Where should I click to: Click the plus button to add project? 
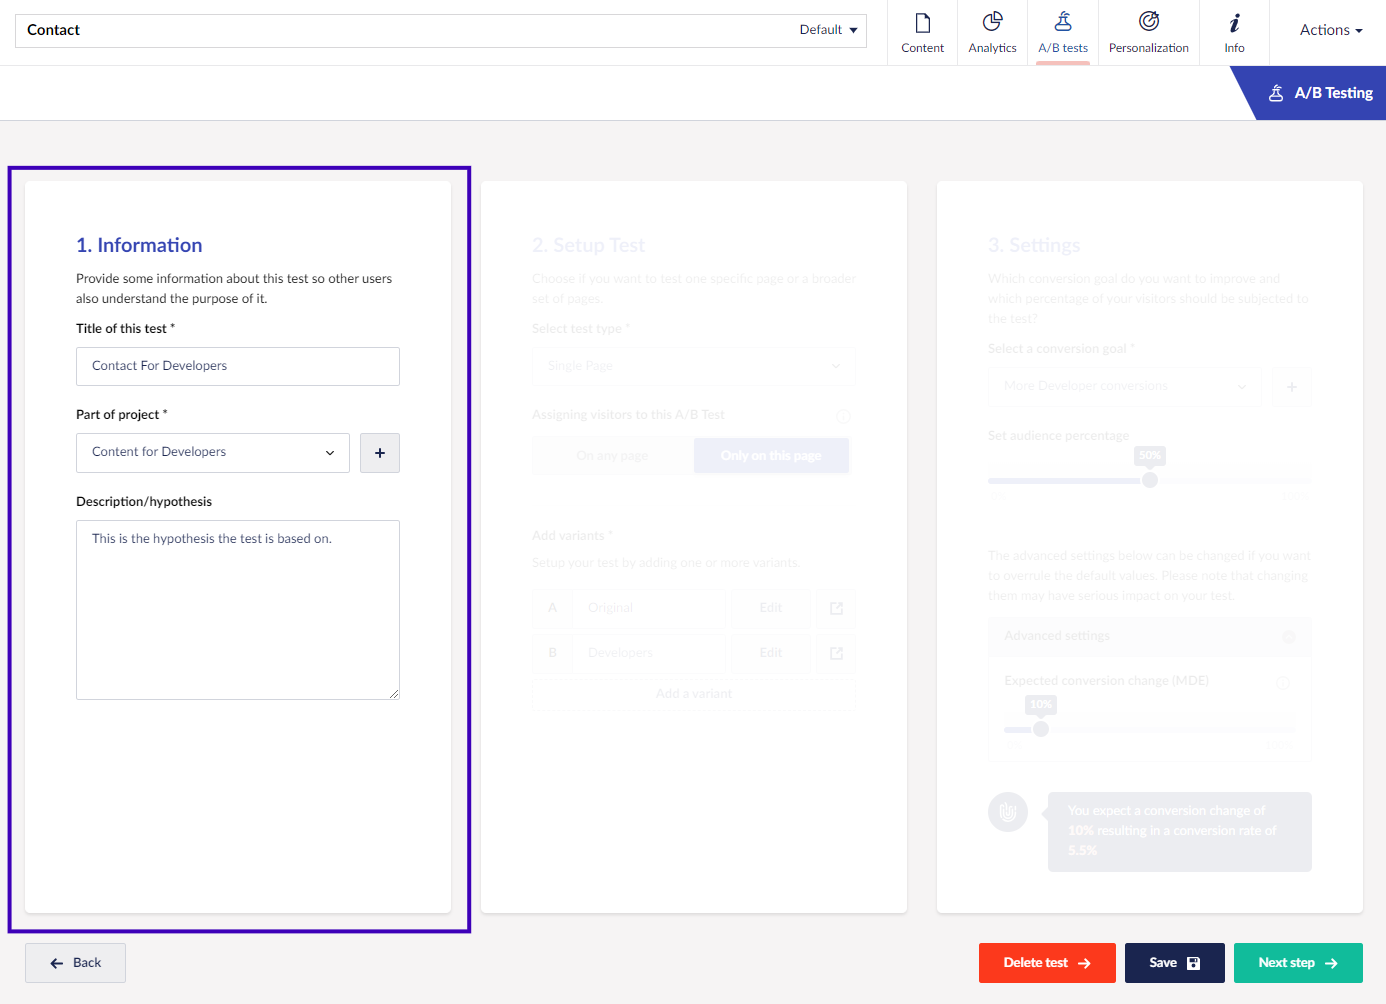pyautogui.click(x=380, y=453)
